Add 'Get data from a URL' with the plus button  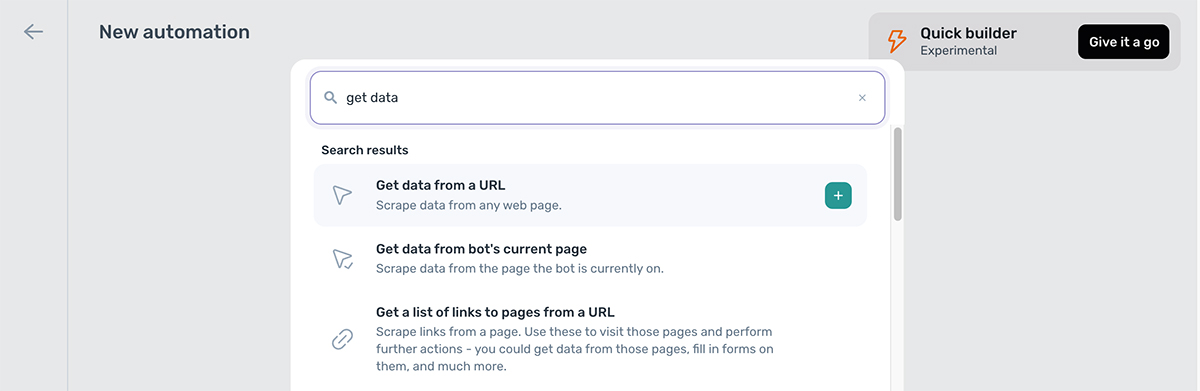coord(838,195)
